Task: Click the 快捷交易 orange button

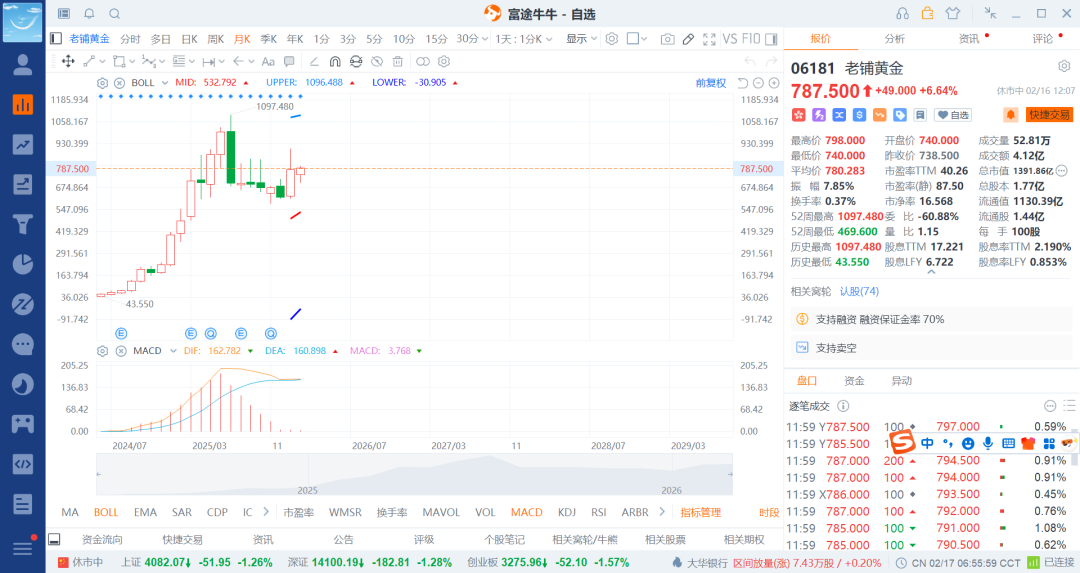Action: (1049, 115)
